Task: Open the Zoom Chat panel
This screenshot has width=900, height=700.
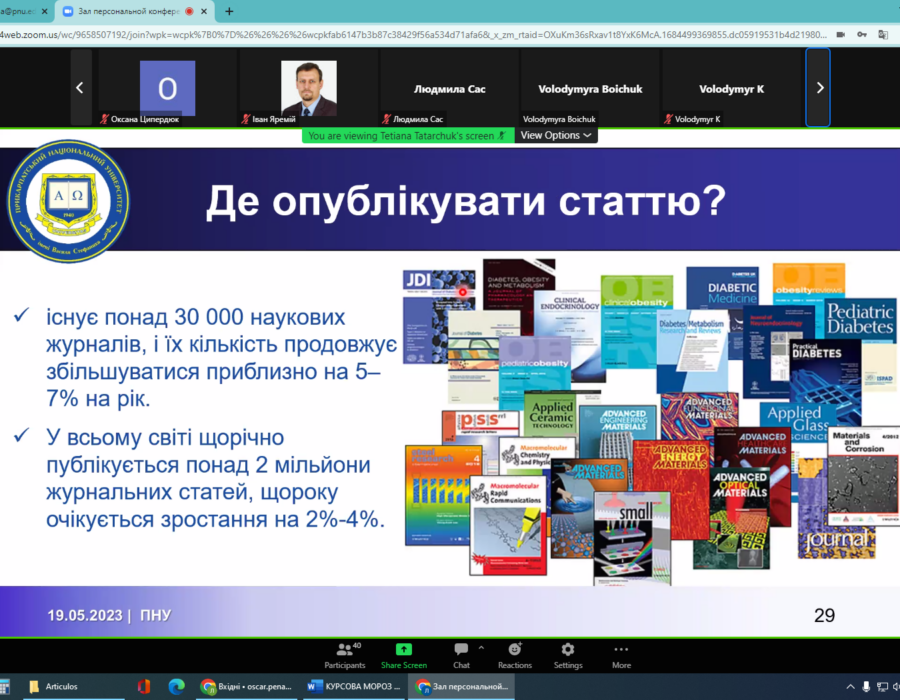Action: (461, 653)
